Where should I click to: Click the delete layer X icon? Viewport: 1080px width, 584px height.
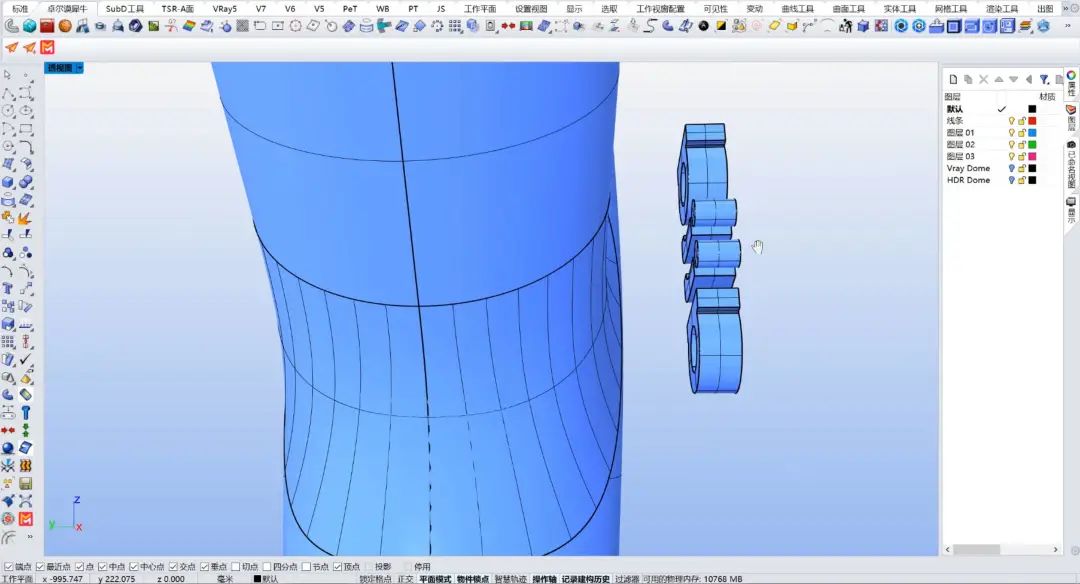[983, 79]
